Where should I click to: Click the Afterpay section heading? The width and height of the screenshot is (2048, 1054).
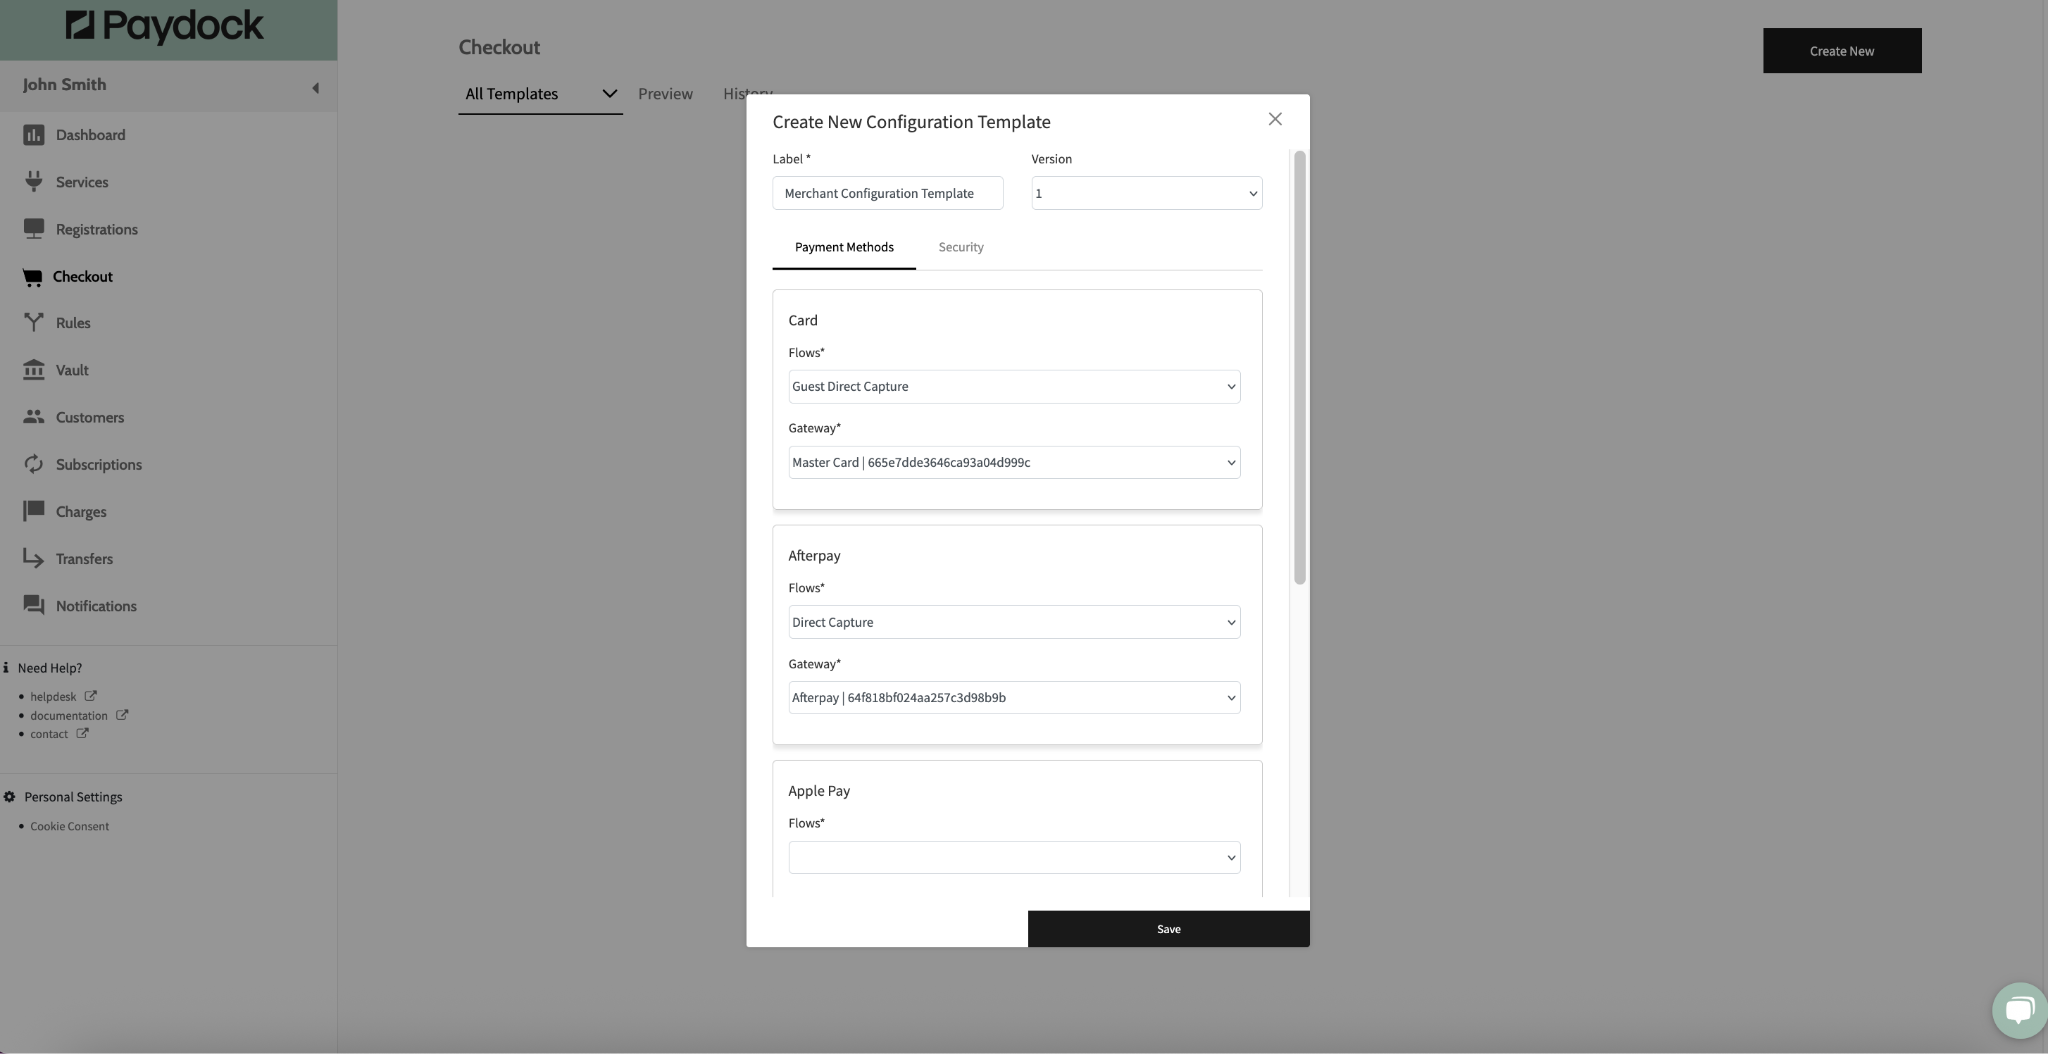pos(814,556)
